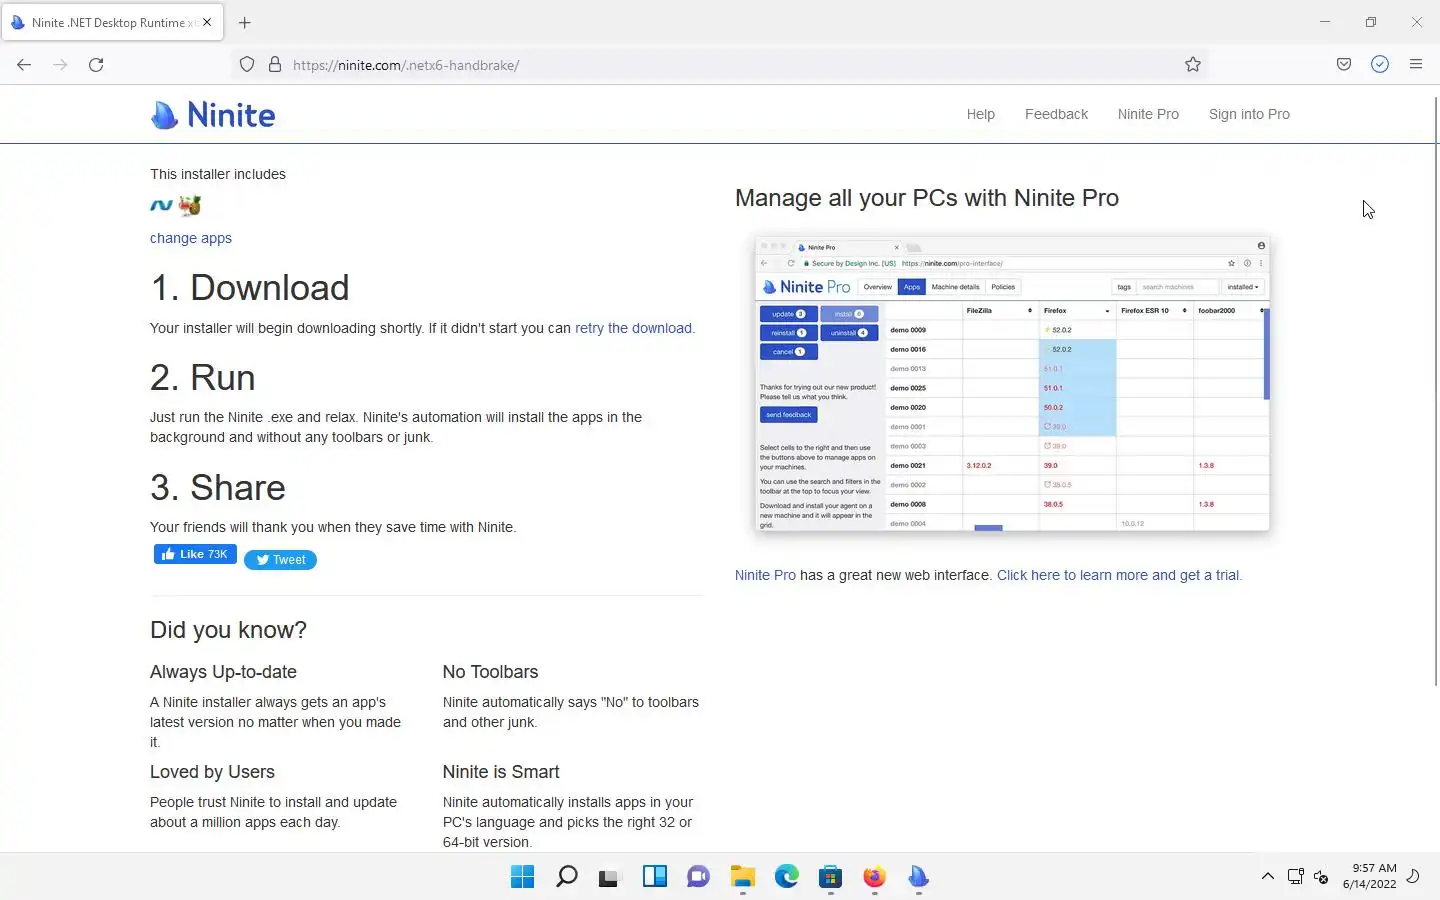Open a new browser tab
The image size is (1440, 900).
tap(245, 22)
